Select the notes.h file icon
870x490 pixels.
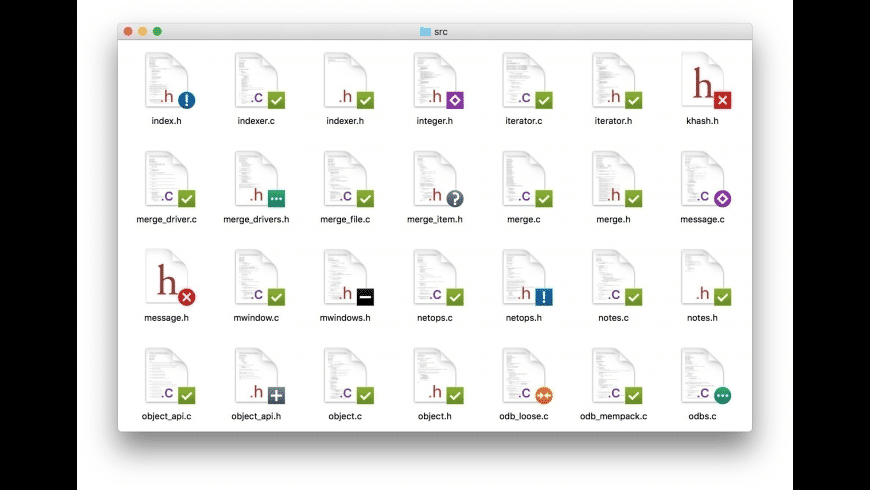(705, 277)
